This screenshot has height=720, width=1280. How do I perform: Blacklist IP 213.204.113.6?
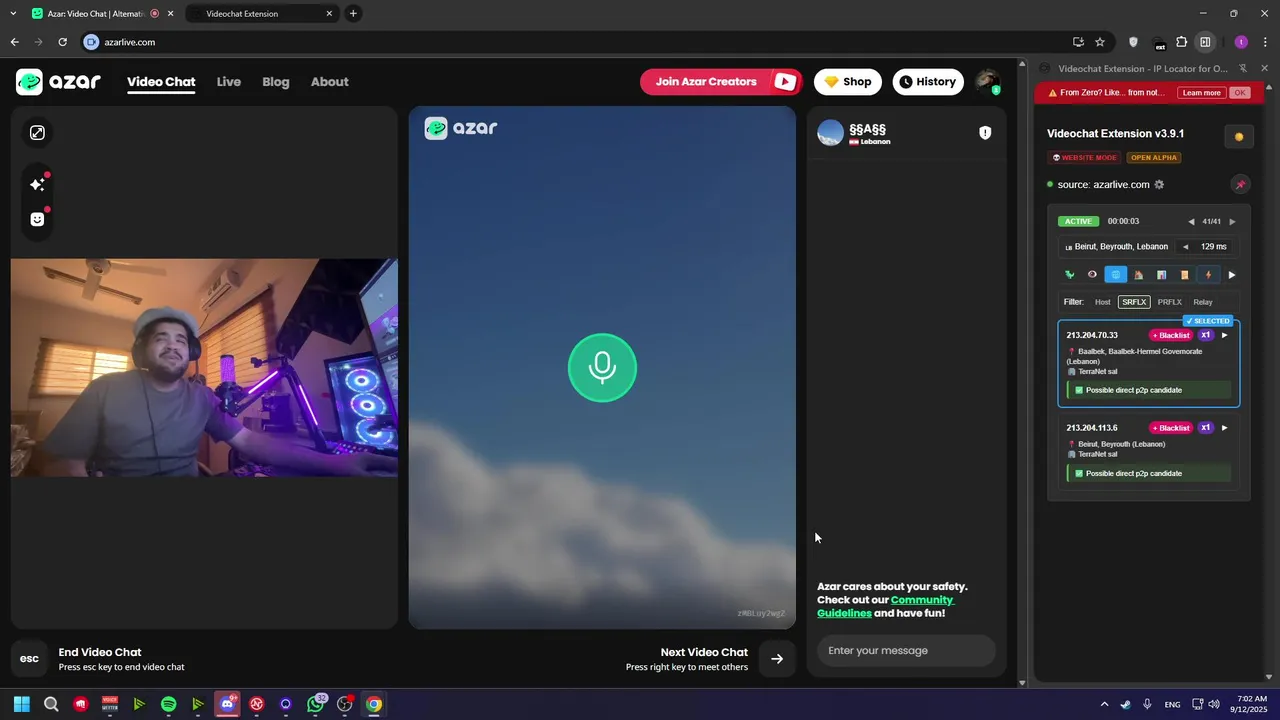click(1170, 428)
